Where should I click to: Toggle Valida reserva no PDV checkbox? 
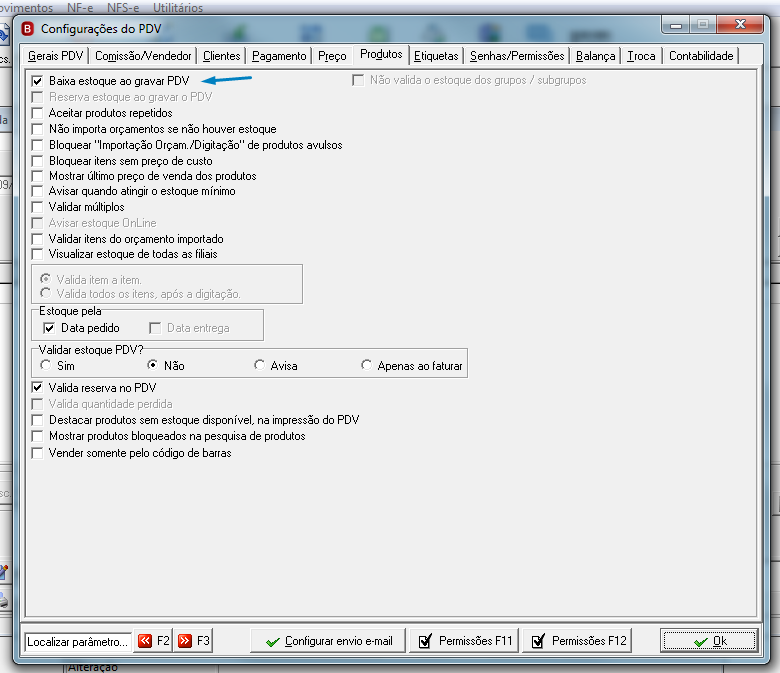tap(37, 387)
